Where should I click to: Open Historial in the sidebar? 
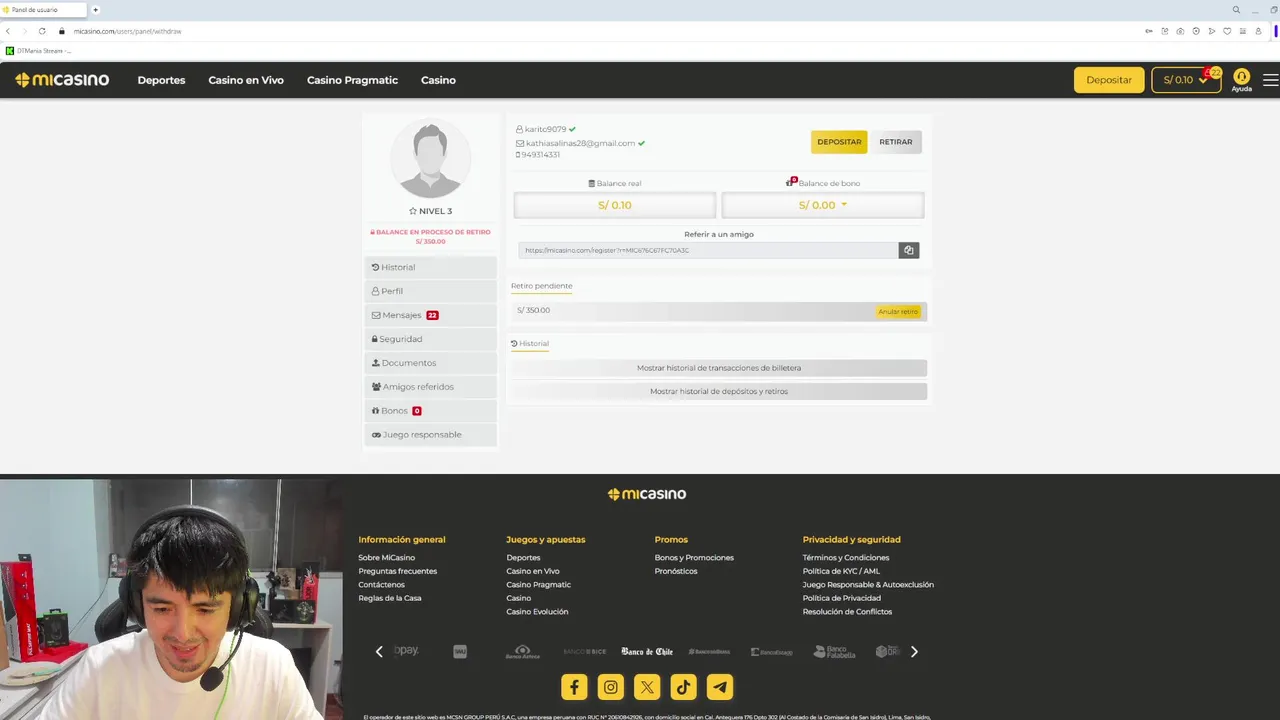tap(430, 267)
